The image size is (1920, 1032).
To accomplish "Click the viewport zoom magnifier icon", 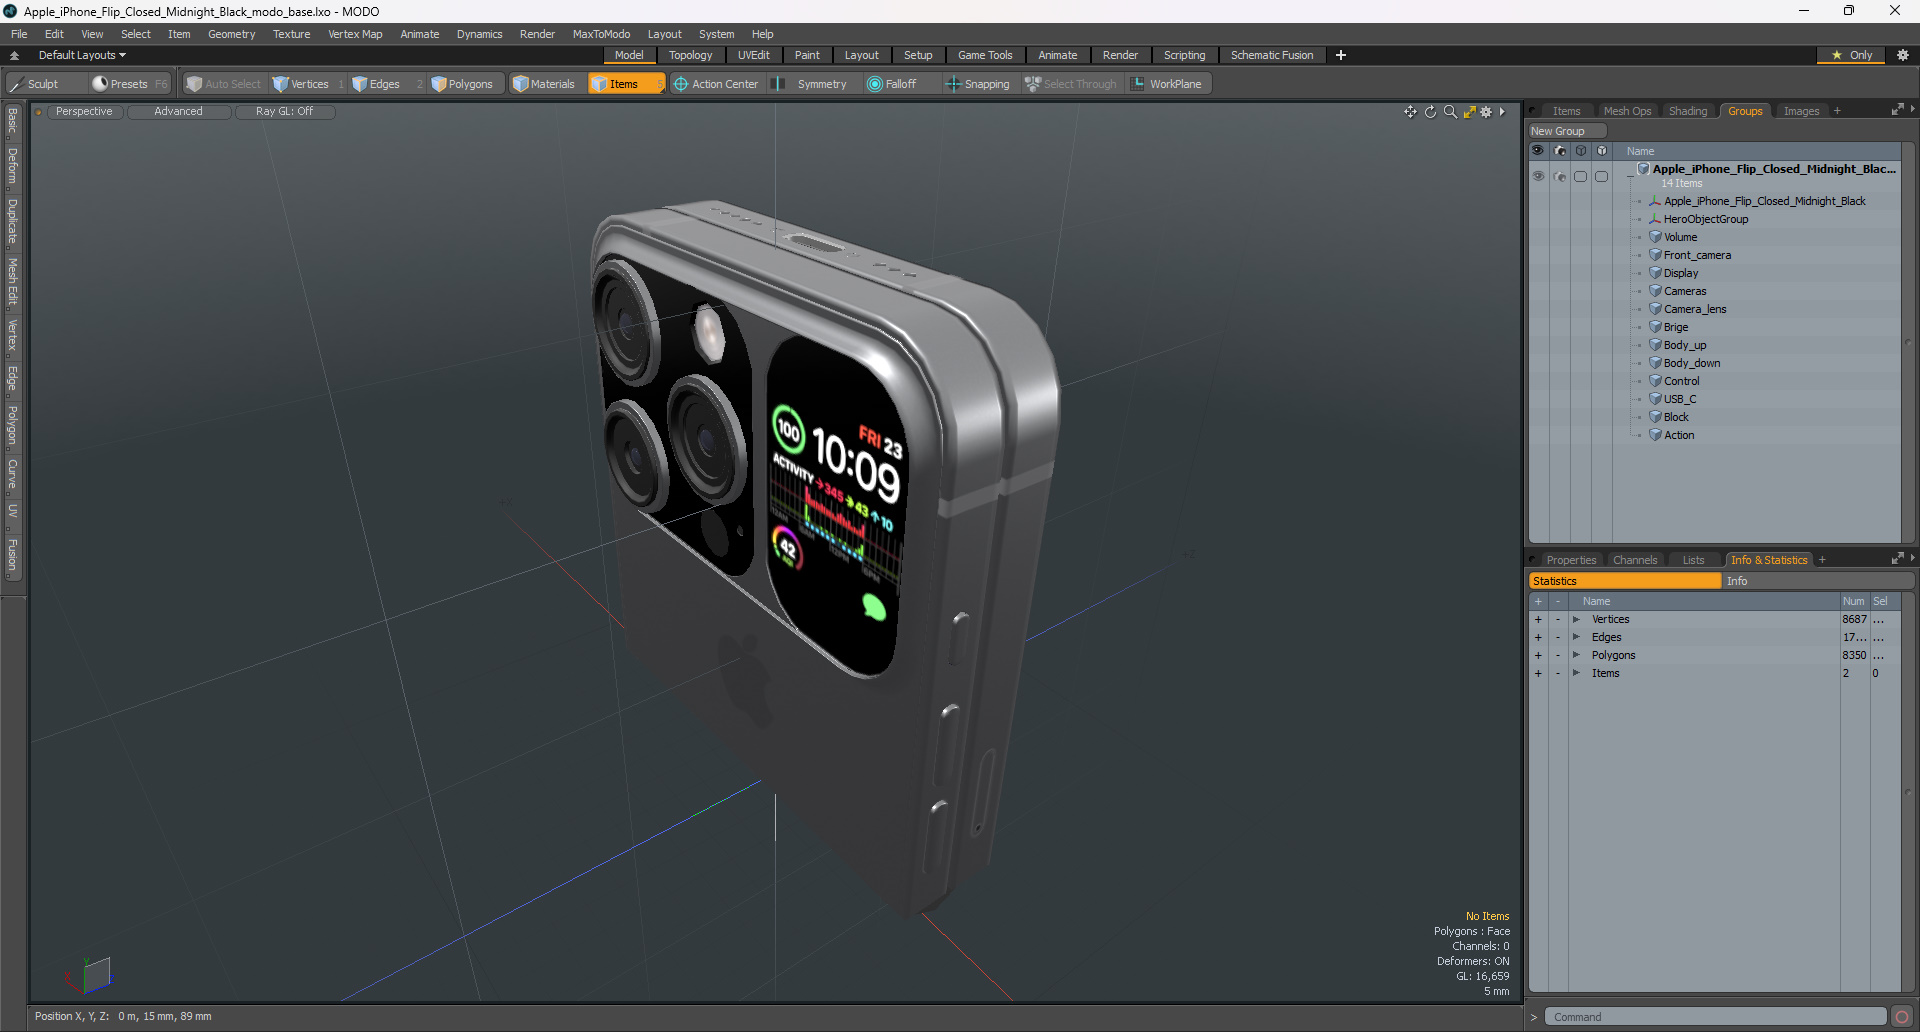I will 1450,112.
